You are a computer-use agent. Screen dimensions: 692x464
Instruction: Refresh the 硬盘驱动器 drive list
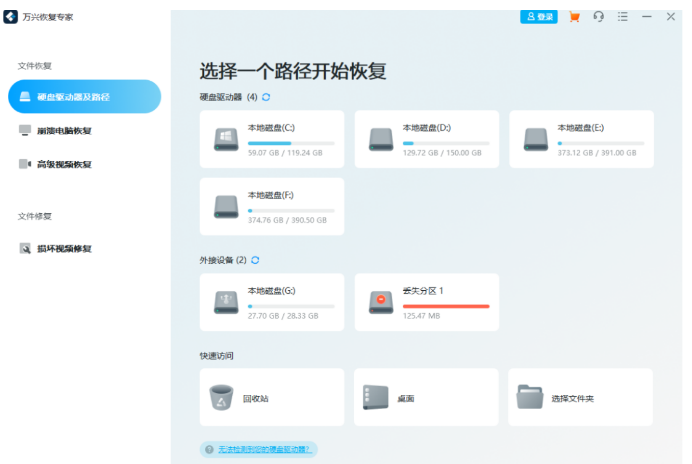[x=266, y=97]
